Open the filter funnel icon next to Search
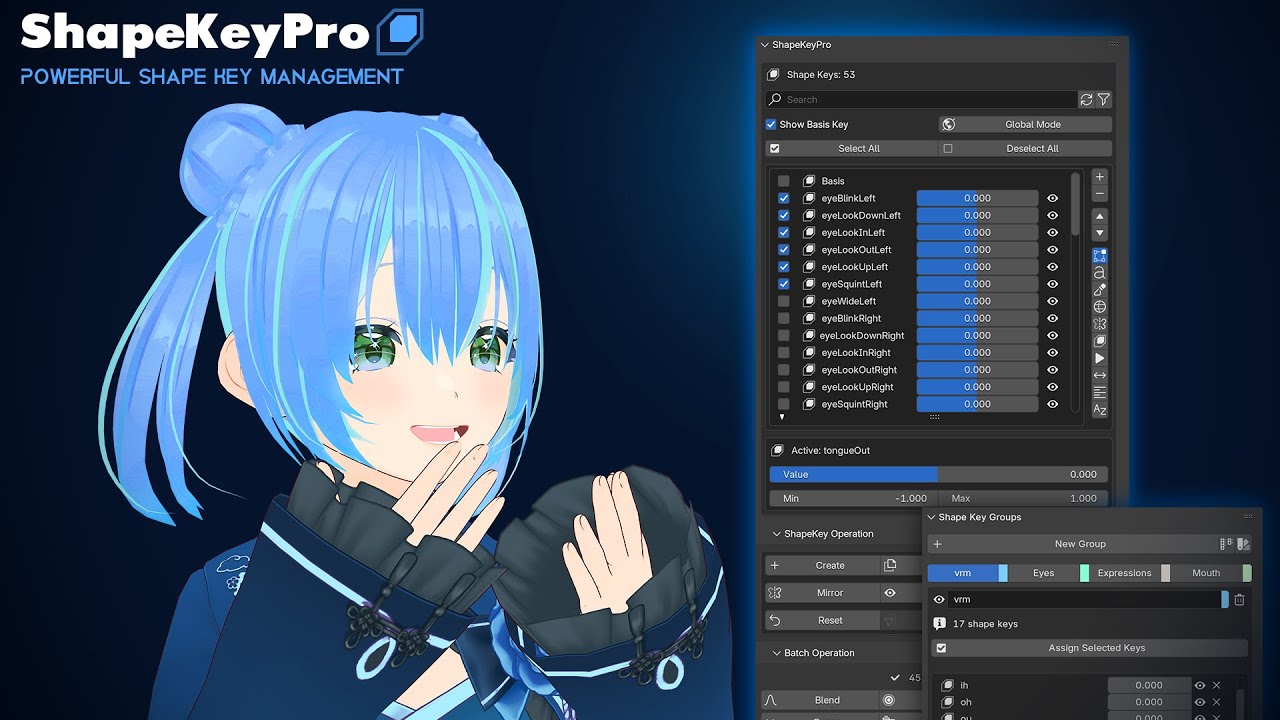 [1104, 99]
